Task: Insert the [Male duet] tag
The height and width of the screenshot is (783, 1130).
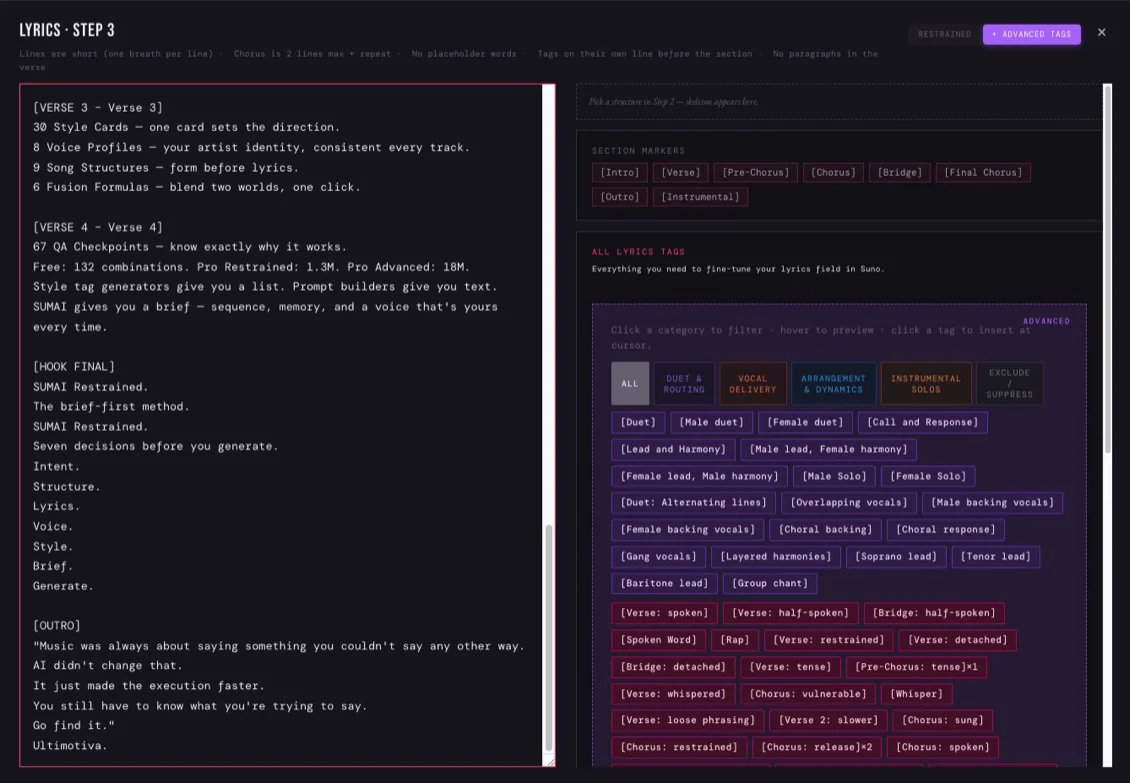Action: click(711, 423)
